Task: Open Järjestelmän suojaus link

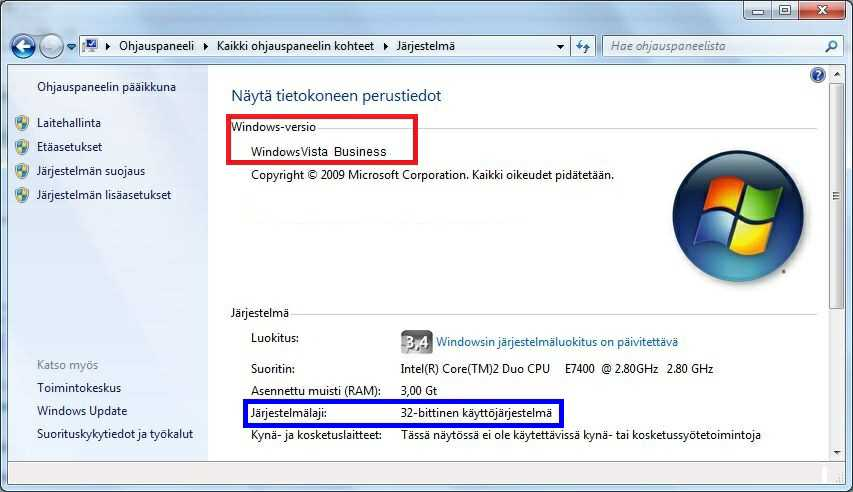Action: coord(91,171)
